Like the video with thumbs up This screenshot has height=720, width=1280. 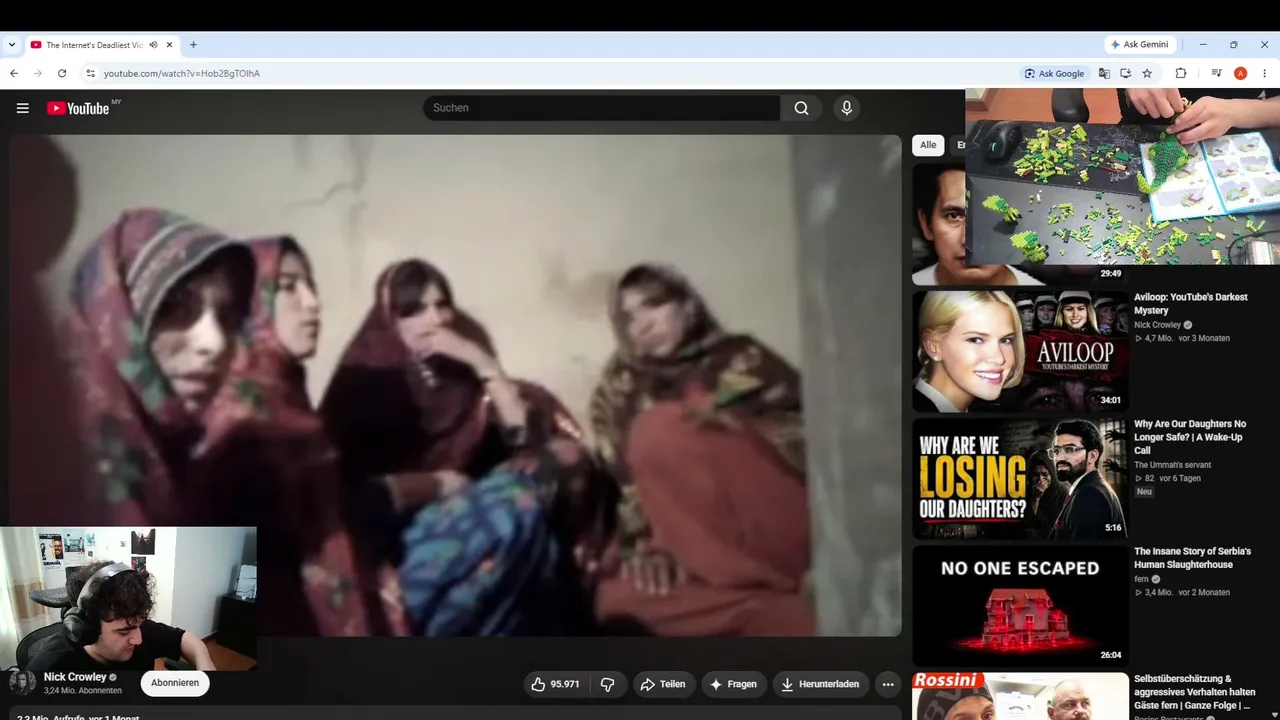tap(555, 684)
